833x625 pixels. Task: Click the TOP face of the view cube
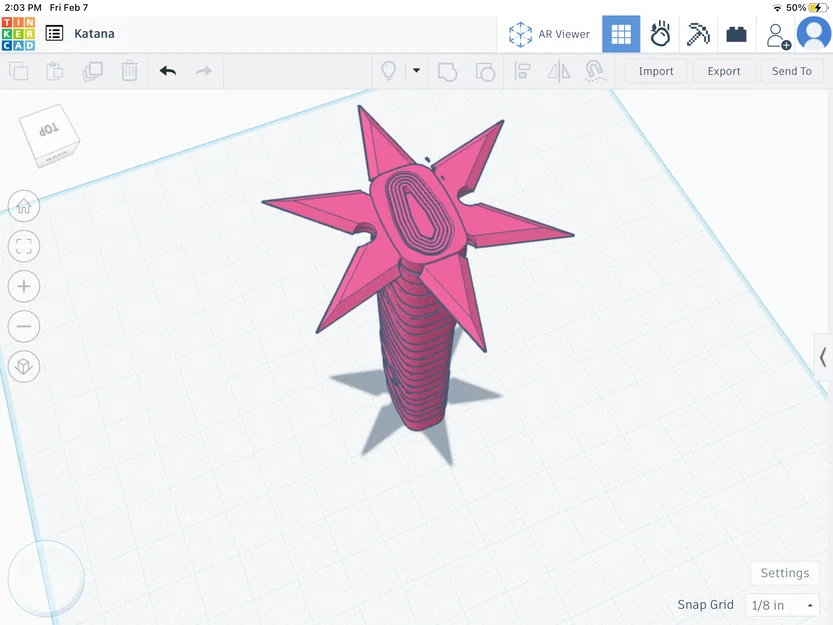tap(48, 130)
